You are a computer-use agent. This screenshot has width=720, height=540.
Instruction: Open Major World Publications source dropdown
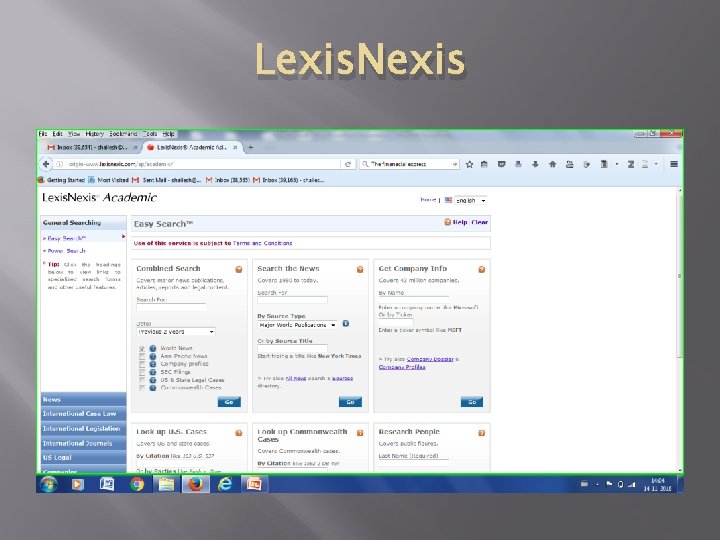[297, 325]
